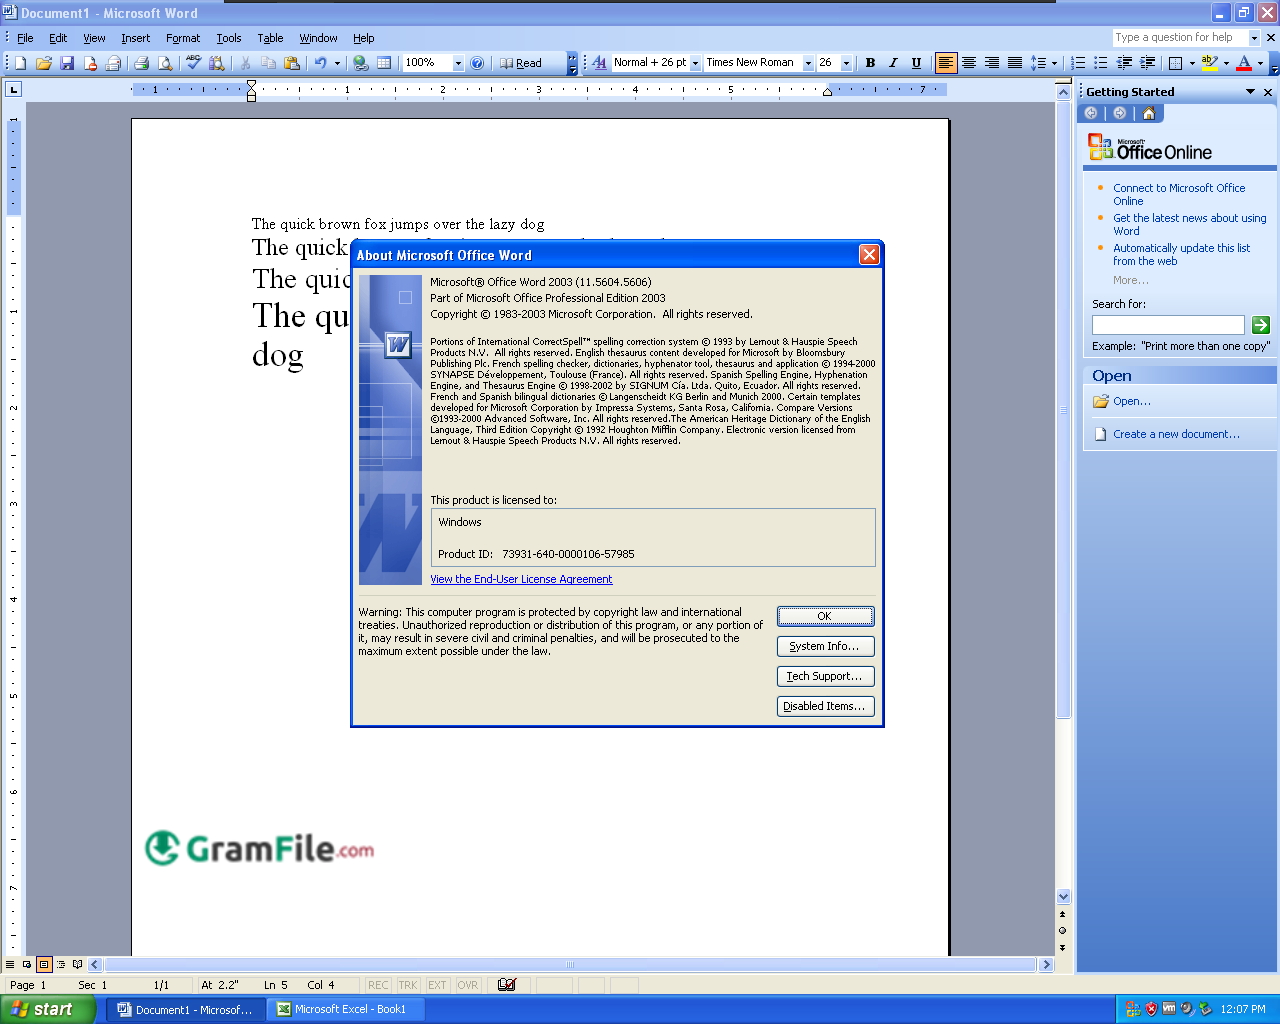This screenshot has width=1280, height=1024.
Task: Open the Print Preview tool
Action: pyautogui.click(x=165, y=63)
